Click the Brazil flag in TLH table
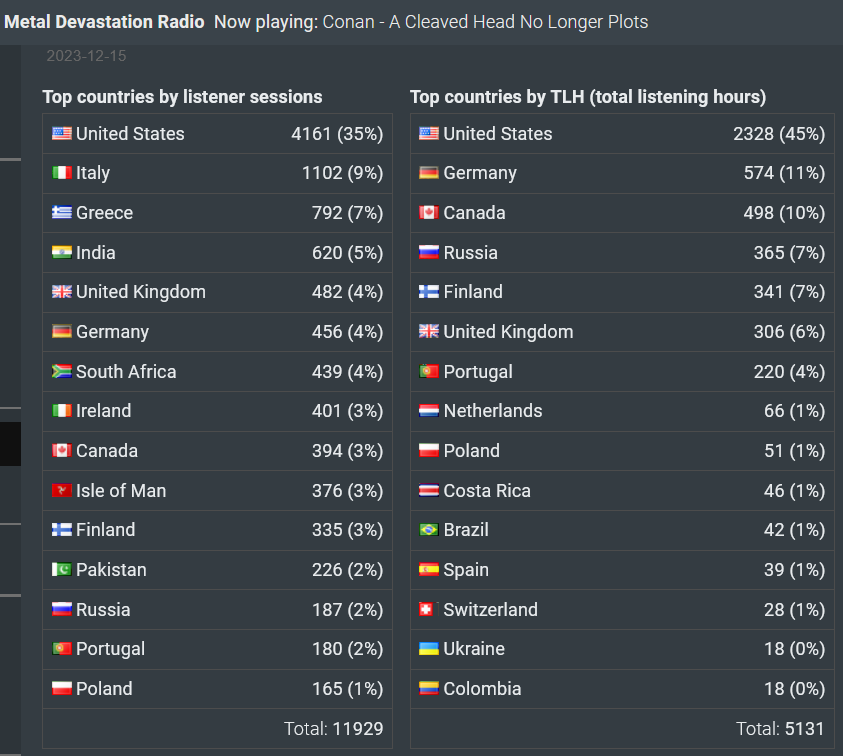The height and width of the screenshot is (756, 843). 428,530
